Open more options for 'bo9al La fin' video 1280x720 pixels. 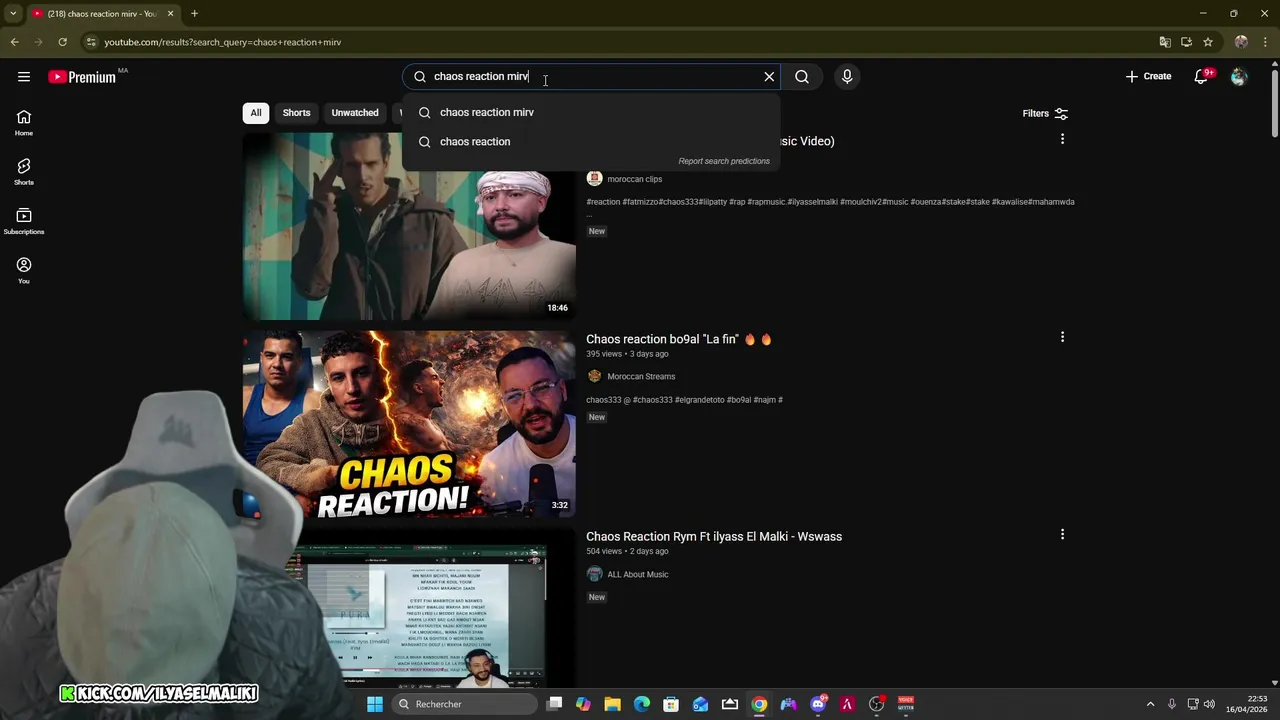(x=1062, y=337)
